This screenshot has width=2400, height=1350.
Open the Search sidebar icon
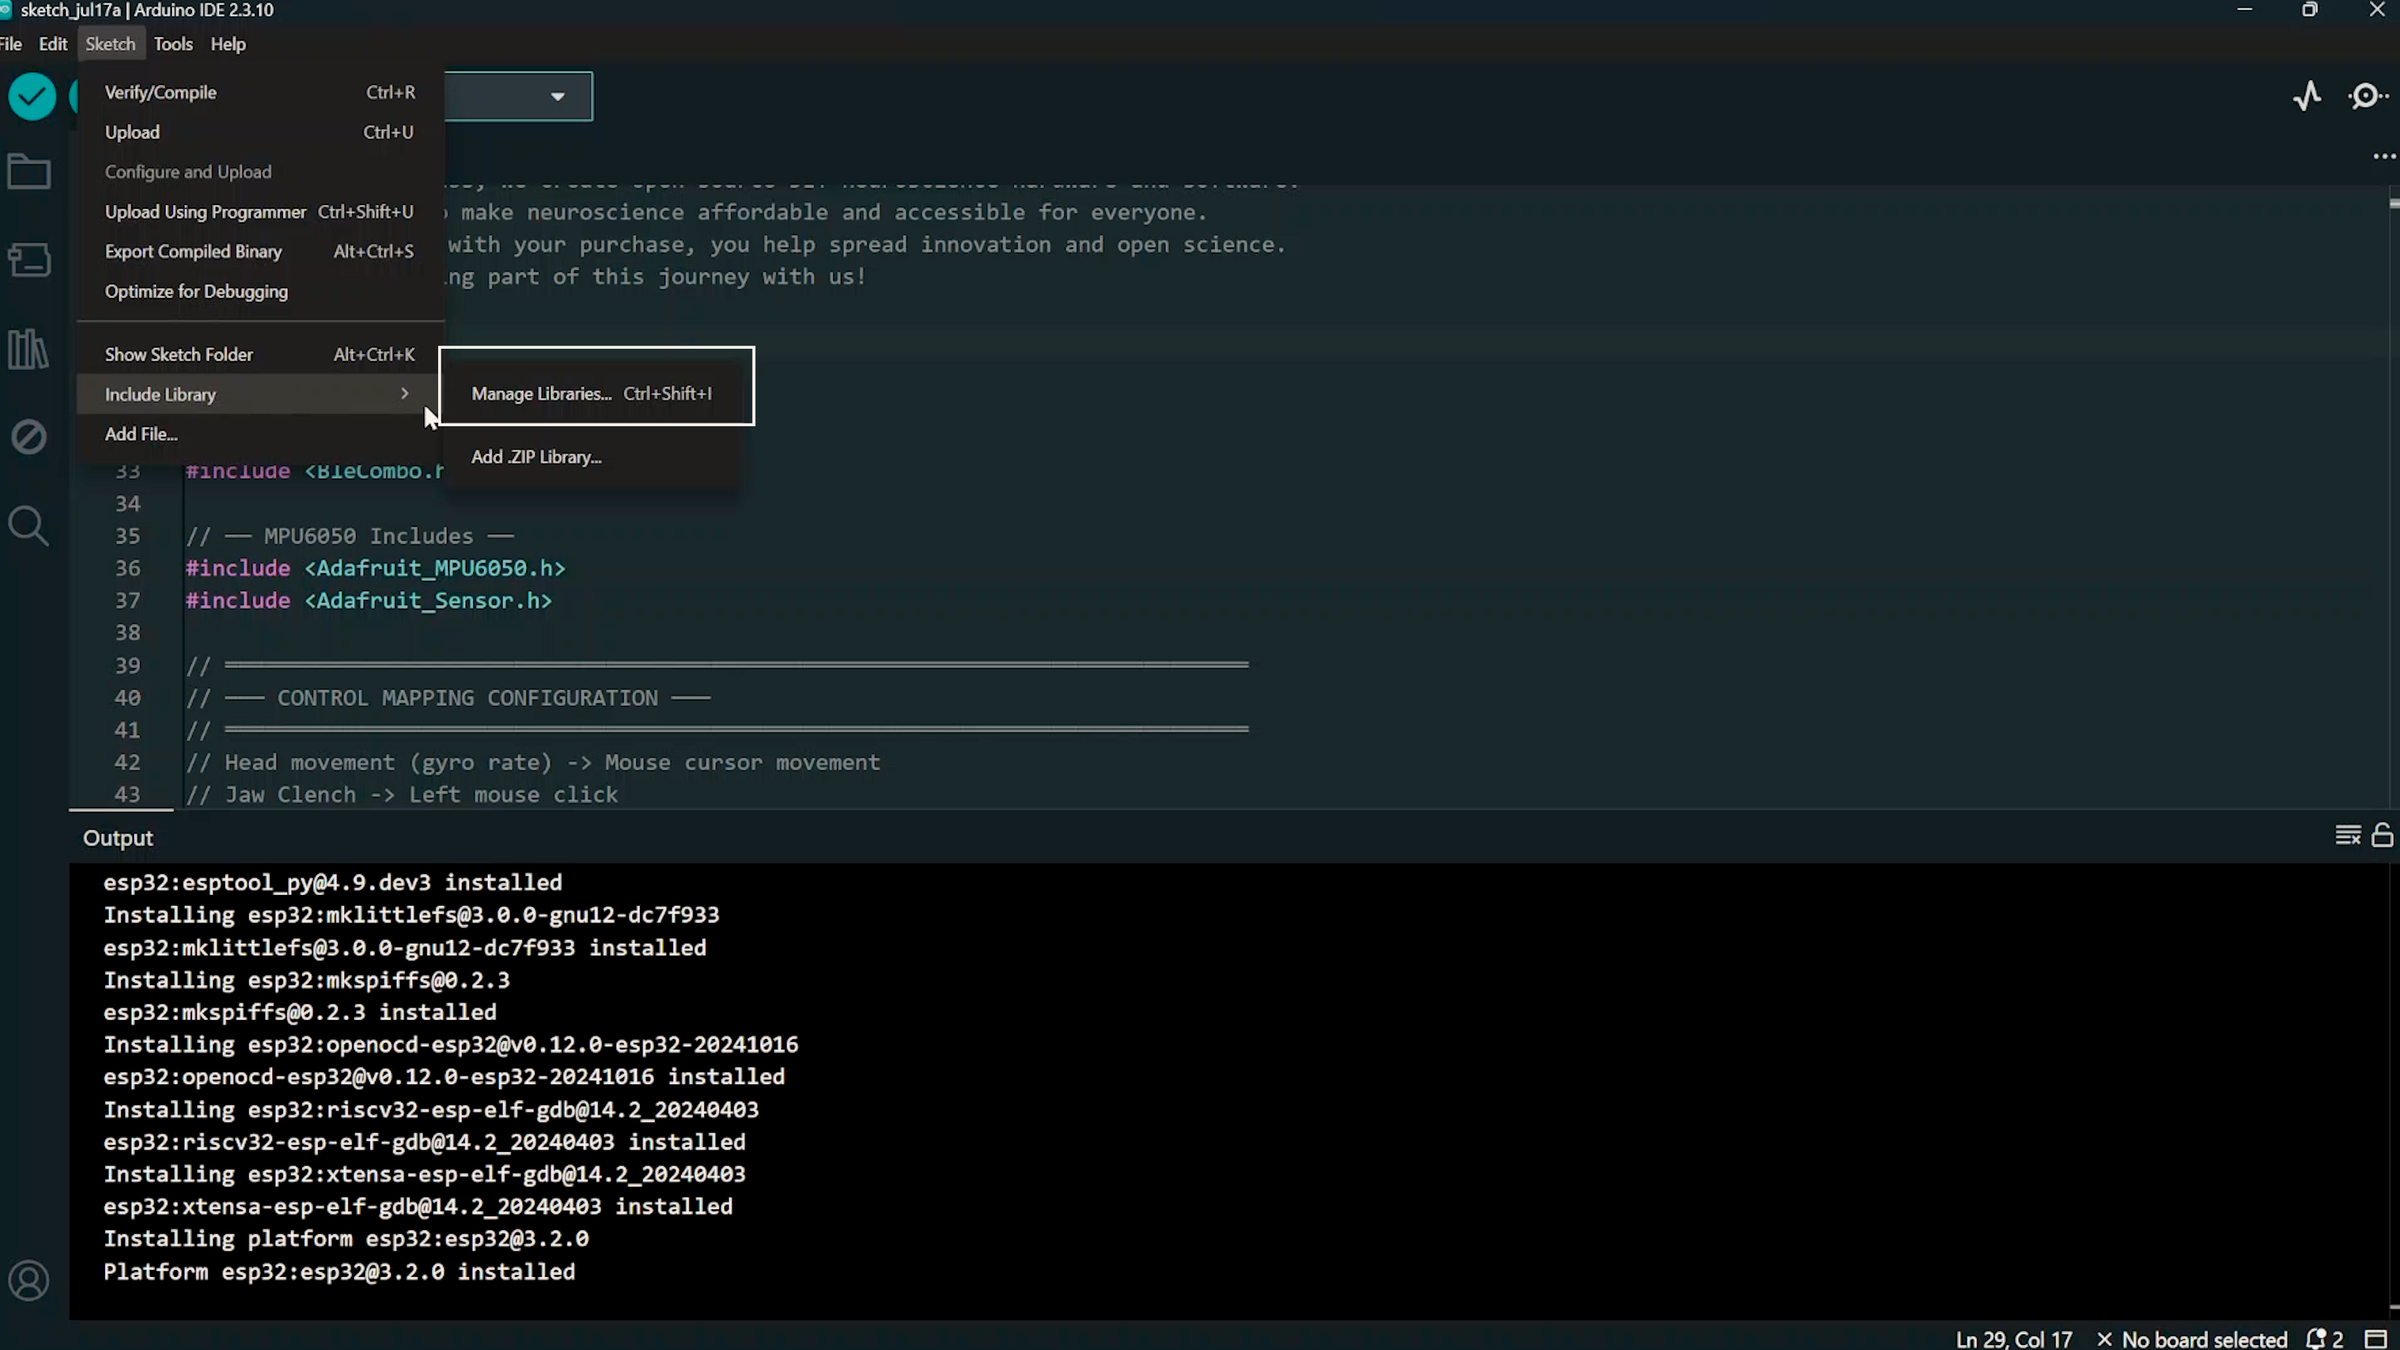pyautogui.click(x=28, y=526)
